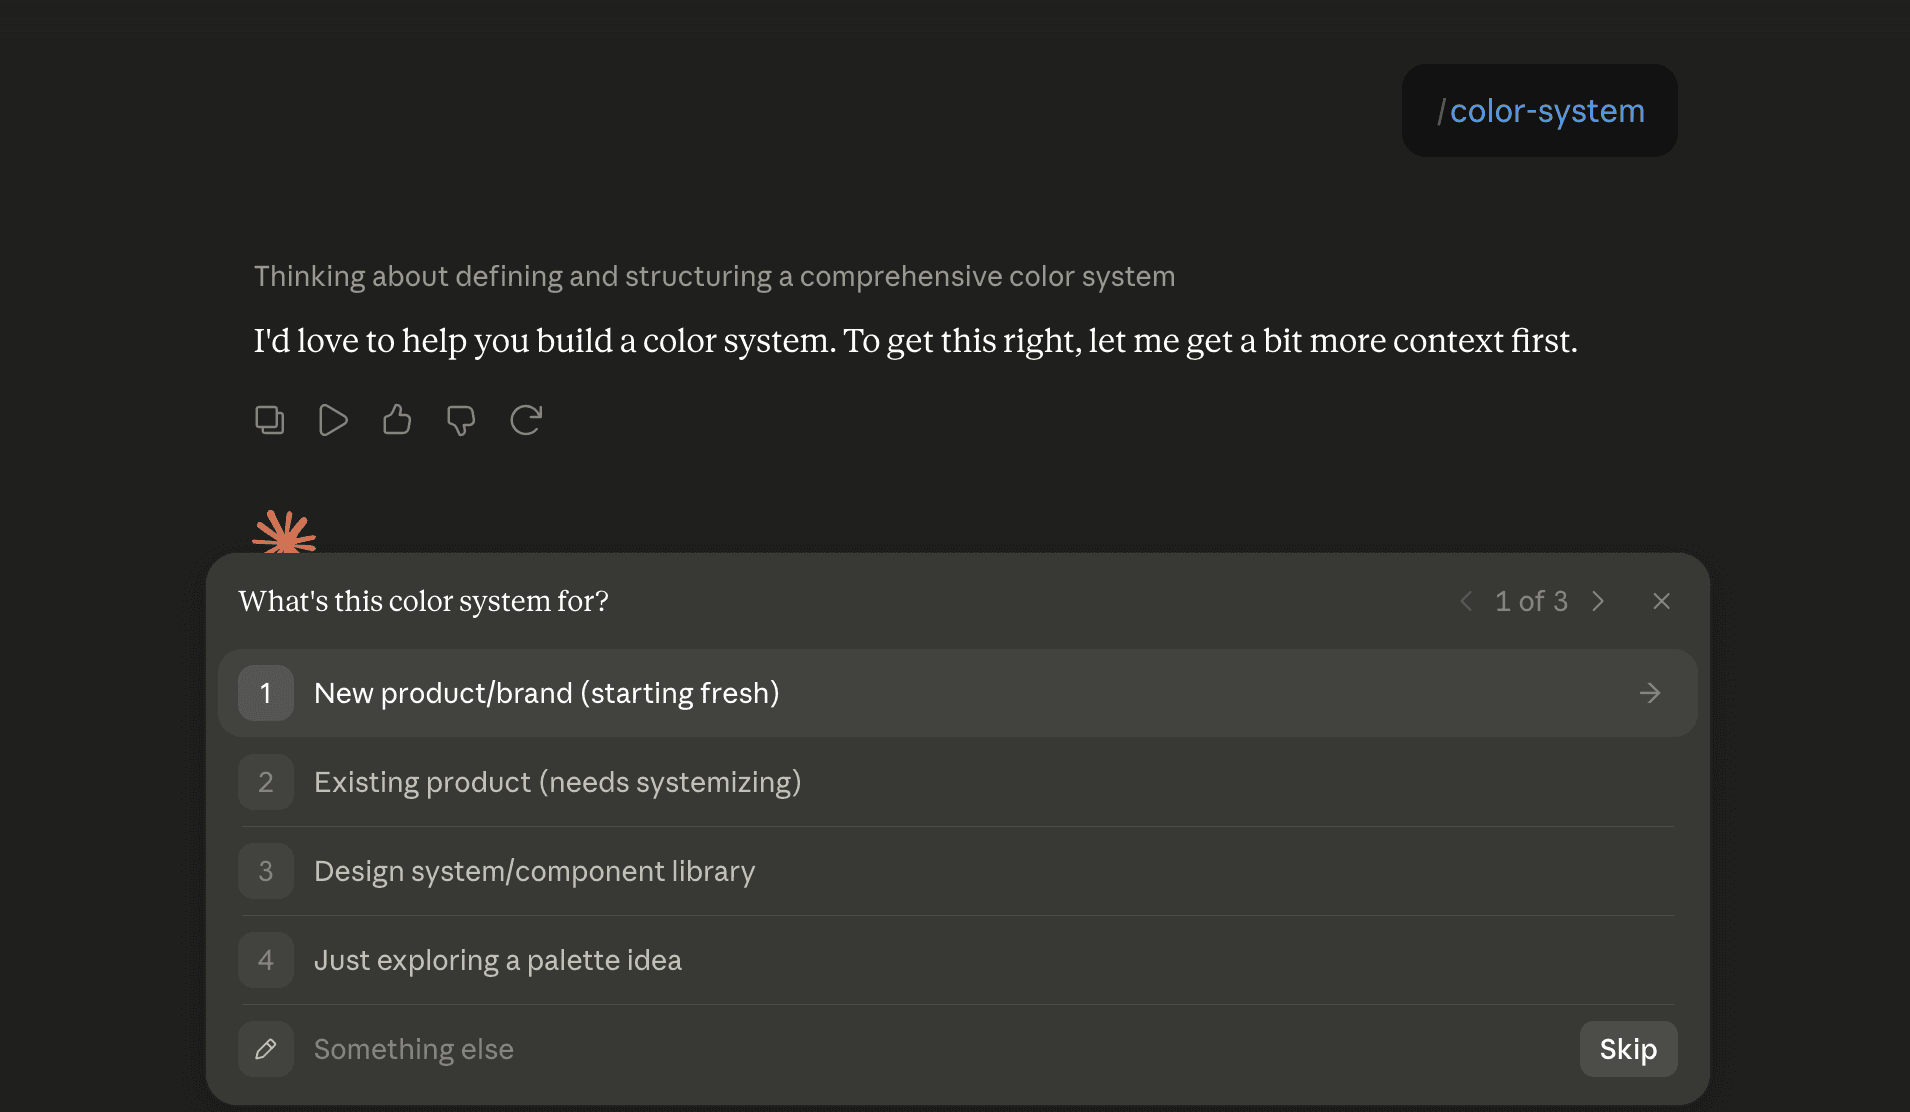Click the arrow on the New product/brand row
1910x1112 pixels.
pos(1650,693)
